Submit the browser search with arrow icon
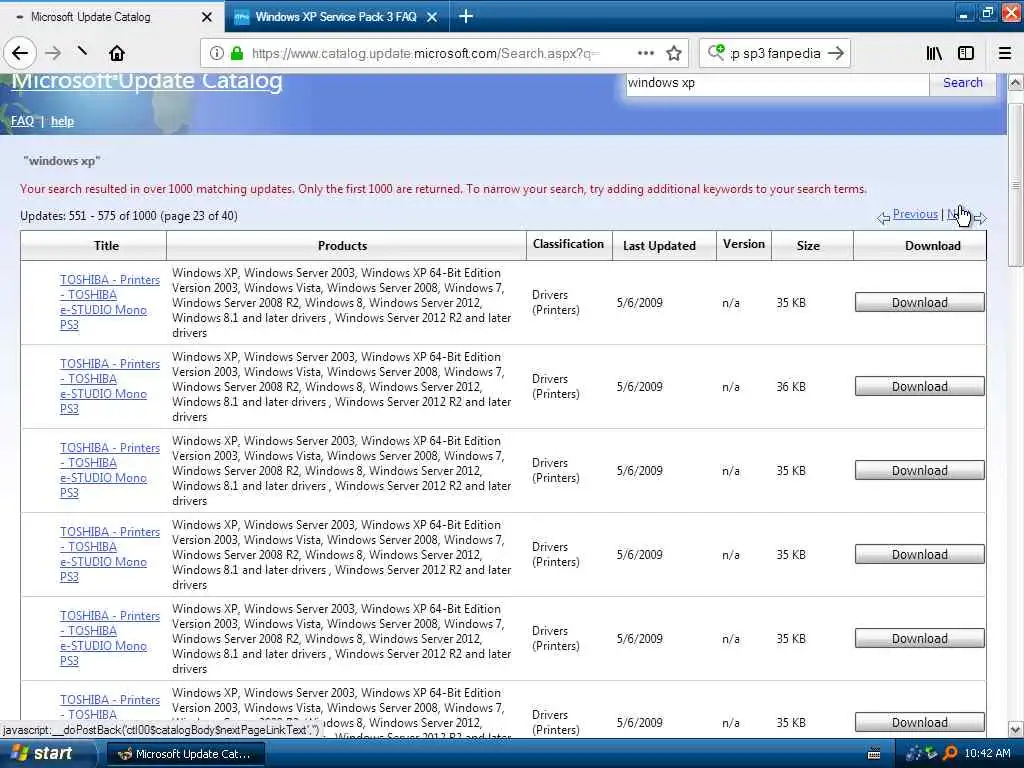Screen dimensions: 1024x768 point(836,53)
